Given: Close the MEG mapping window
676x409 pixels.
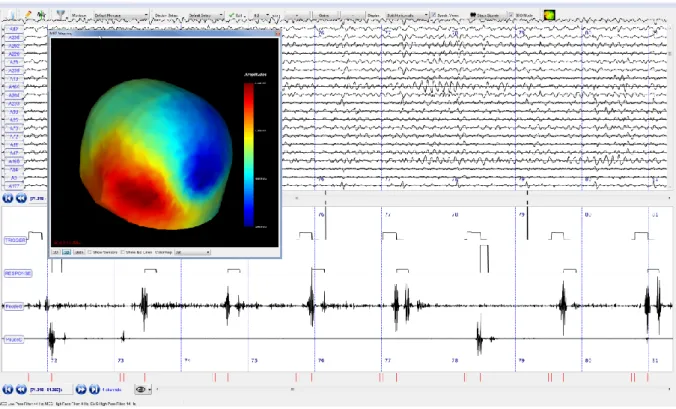Looking at the screenshot, I should pos(278,33).
